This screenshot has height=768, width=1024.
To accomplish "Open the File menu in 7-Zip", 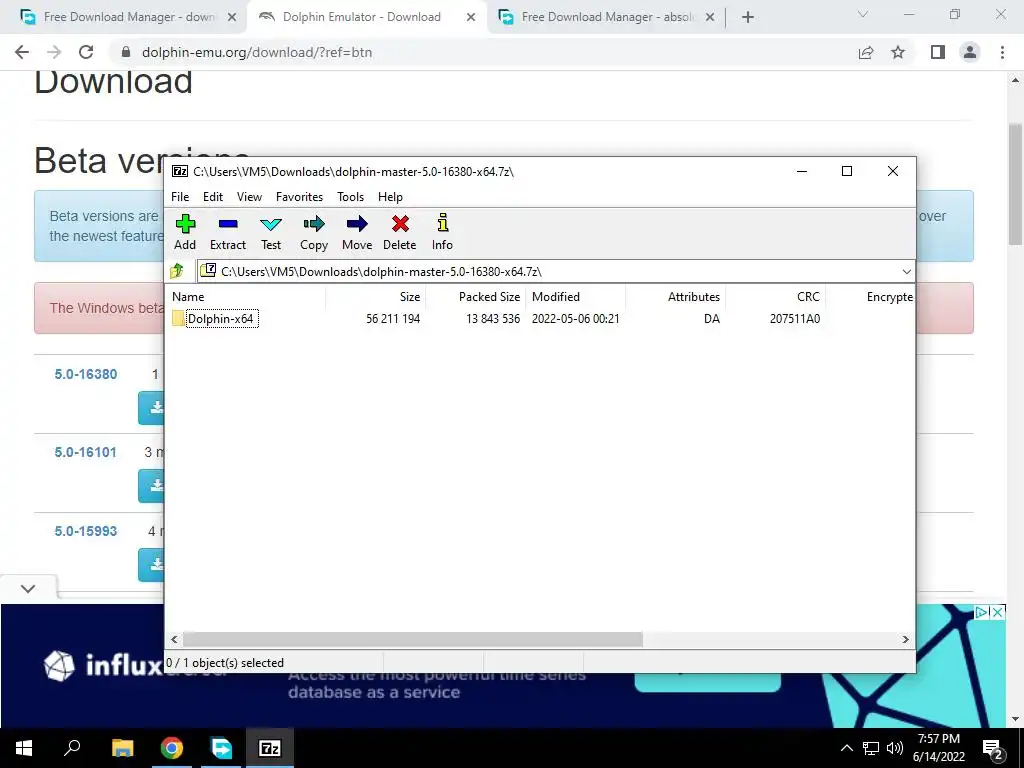I will pos(180,197).
